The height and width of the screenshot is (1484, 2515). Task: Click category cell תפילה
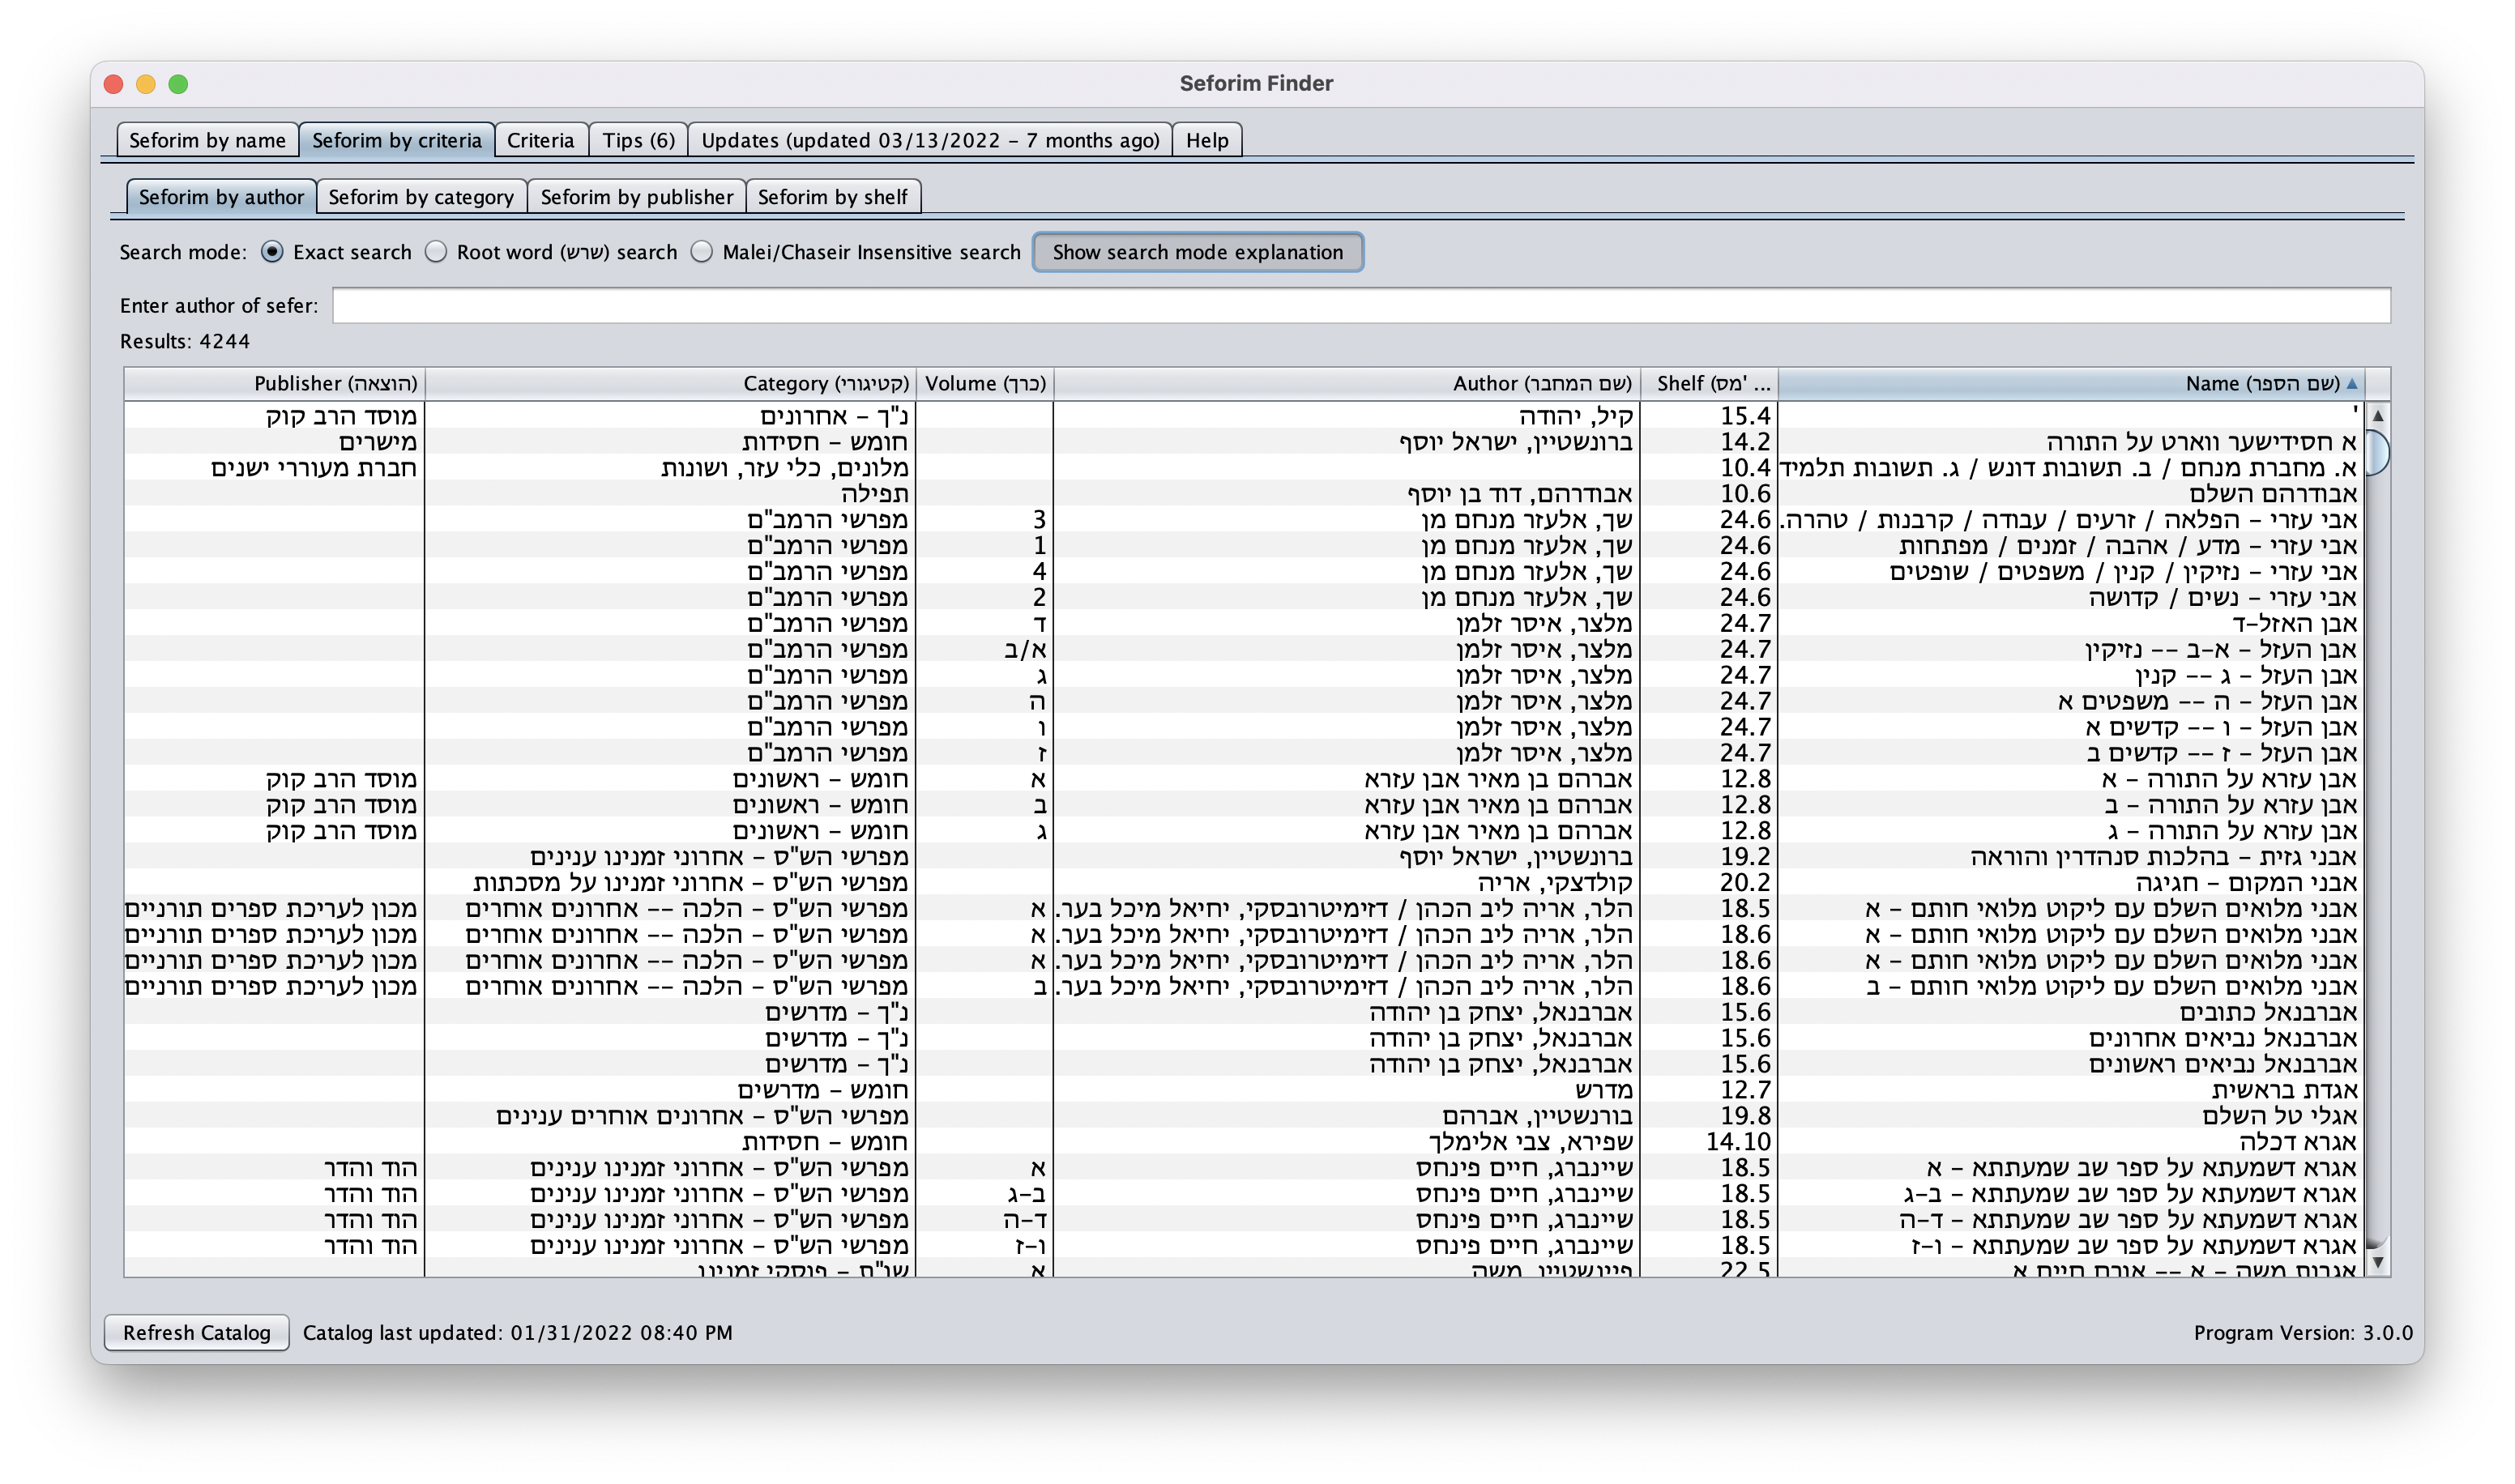[875, 494]
